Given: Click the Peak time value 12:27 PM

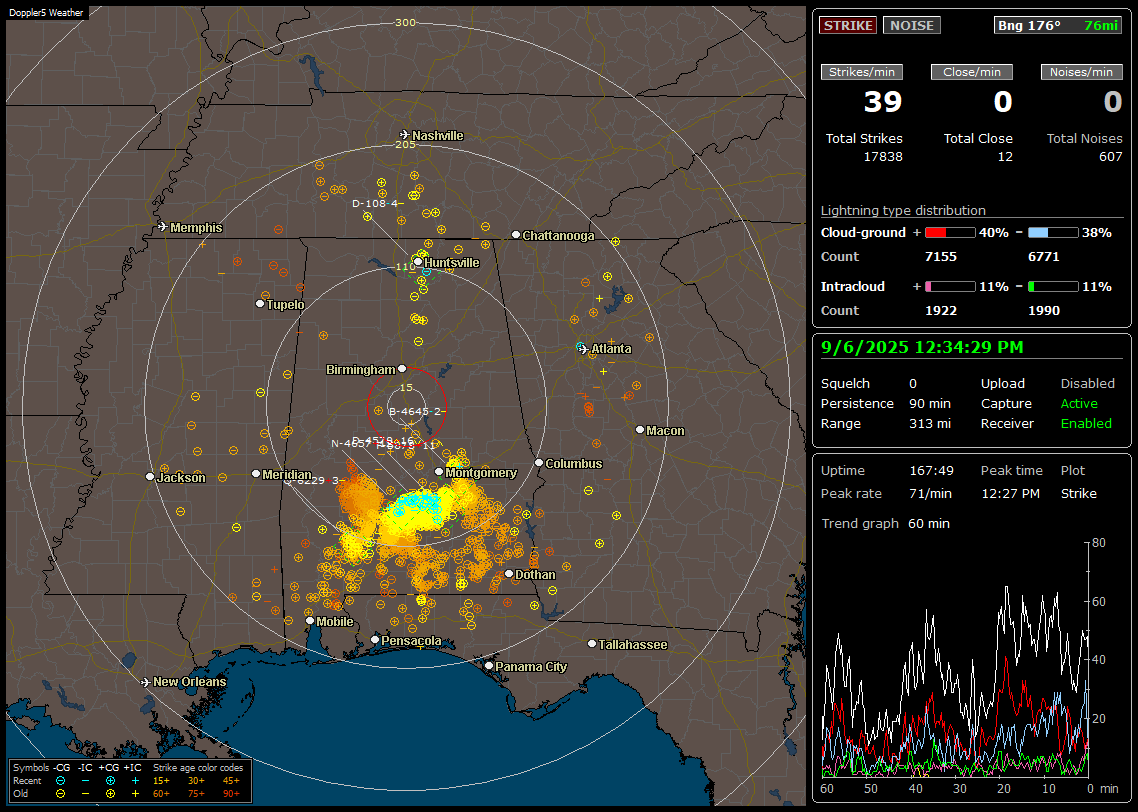Looking at the screenshot, I should click(x=1010, y=493).
